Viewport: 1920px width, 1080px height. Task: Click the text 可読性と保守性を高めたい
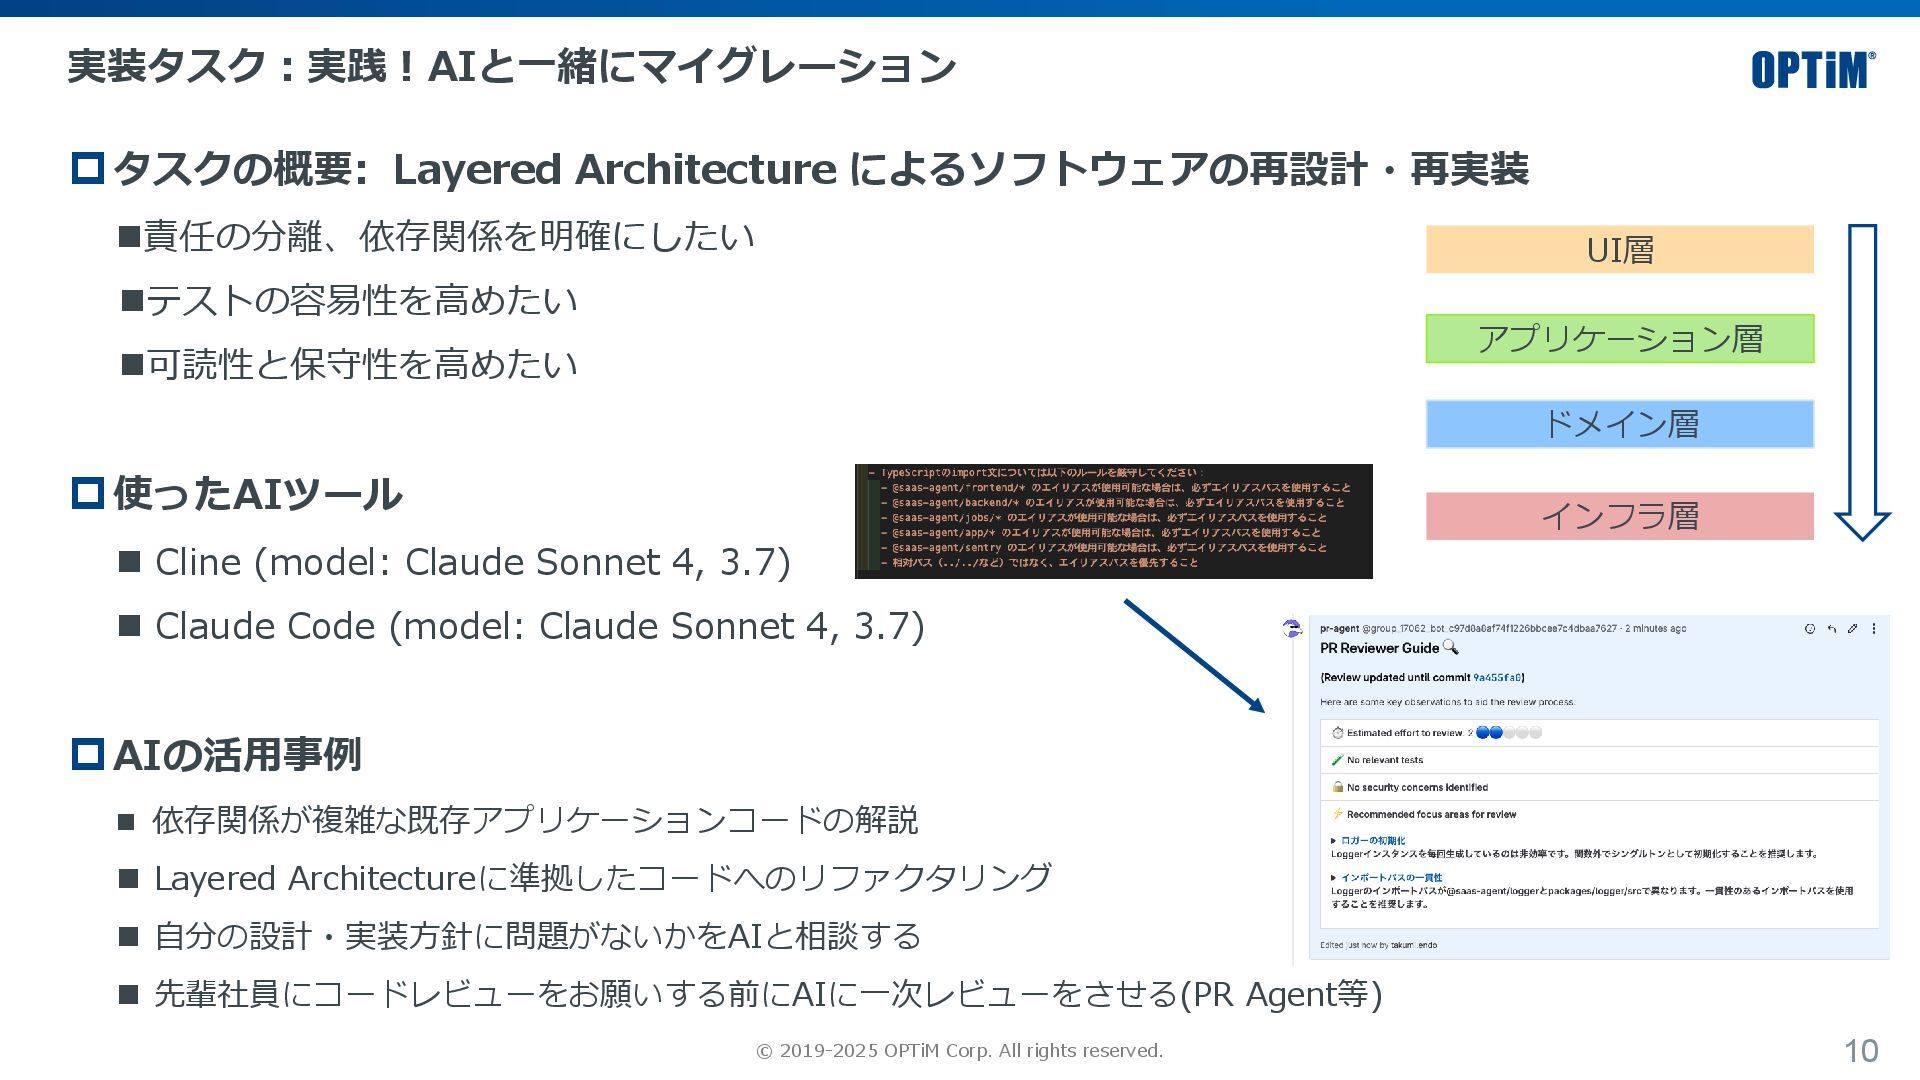(x=362, y=365)
